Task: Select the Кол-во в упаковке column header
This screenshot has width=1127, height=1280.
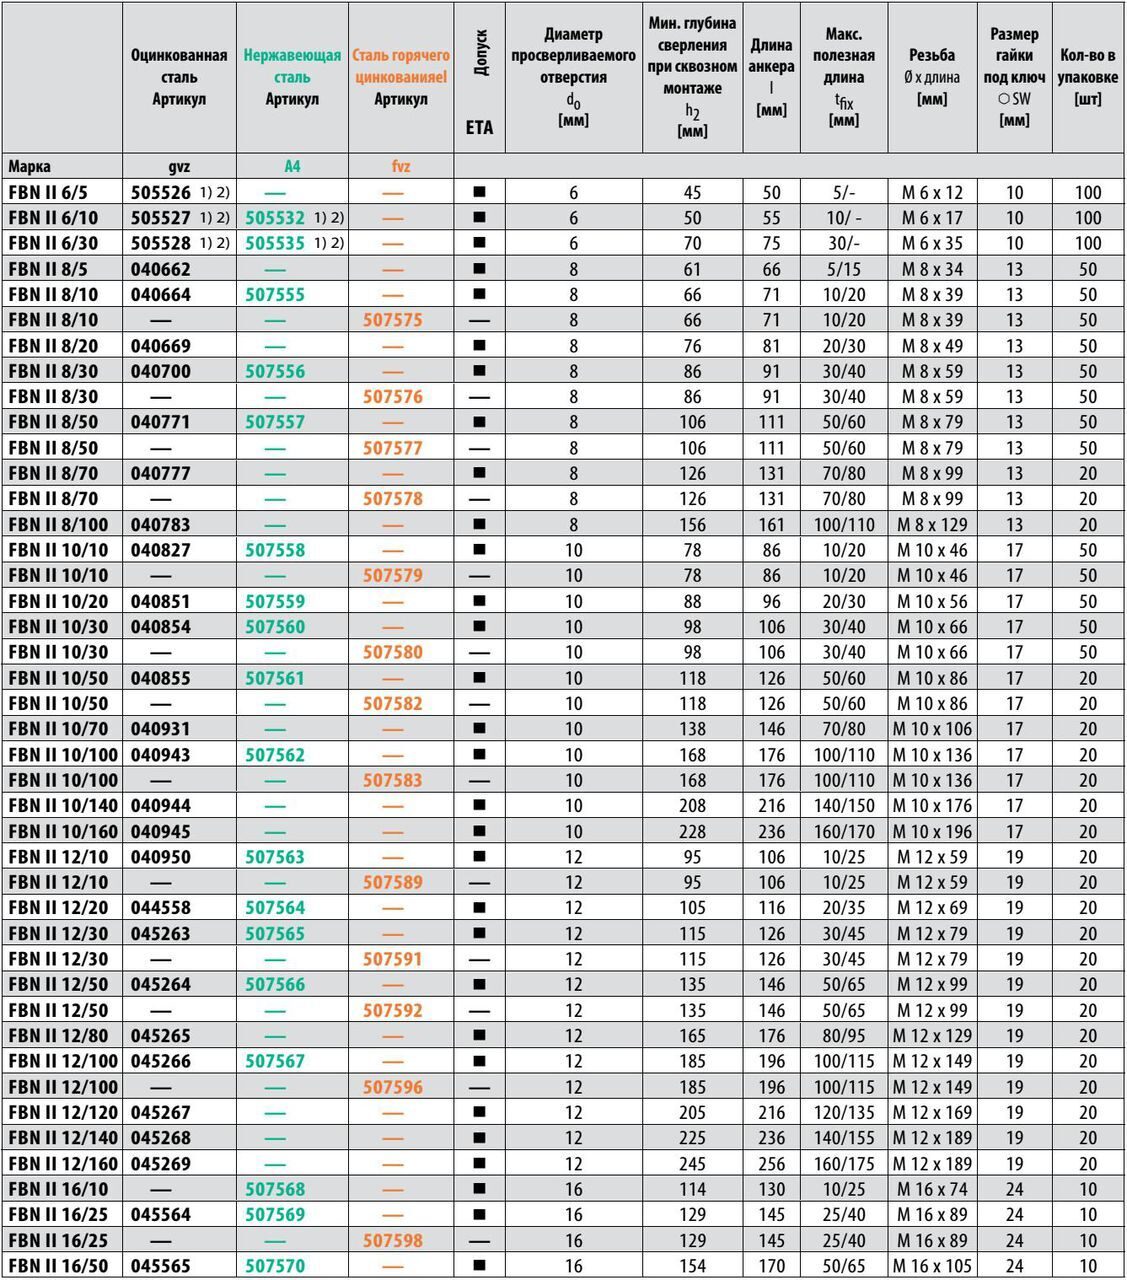Action: 1088,77
